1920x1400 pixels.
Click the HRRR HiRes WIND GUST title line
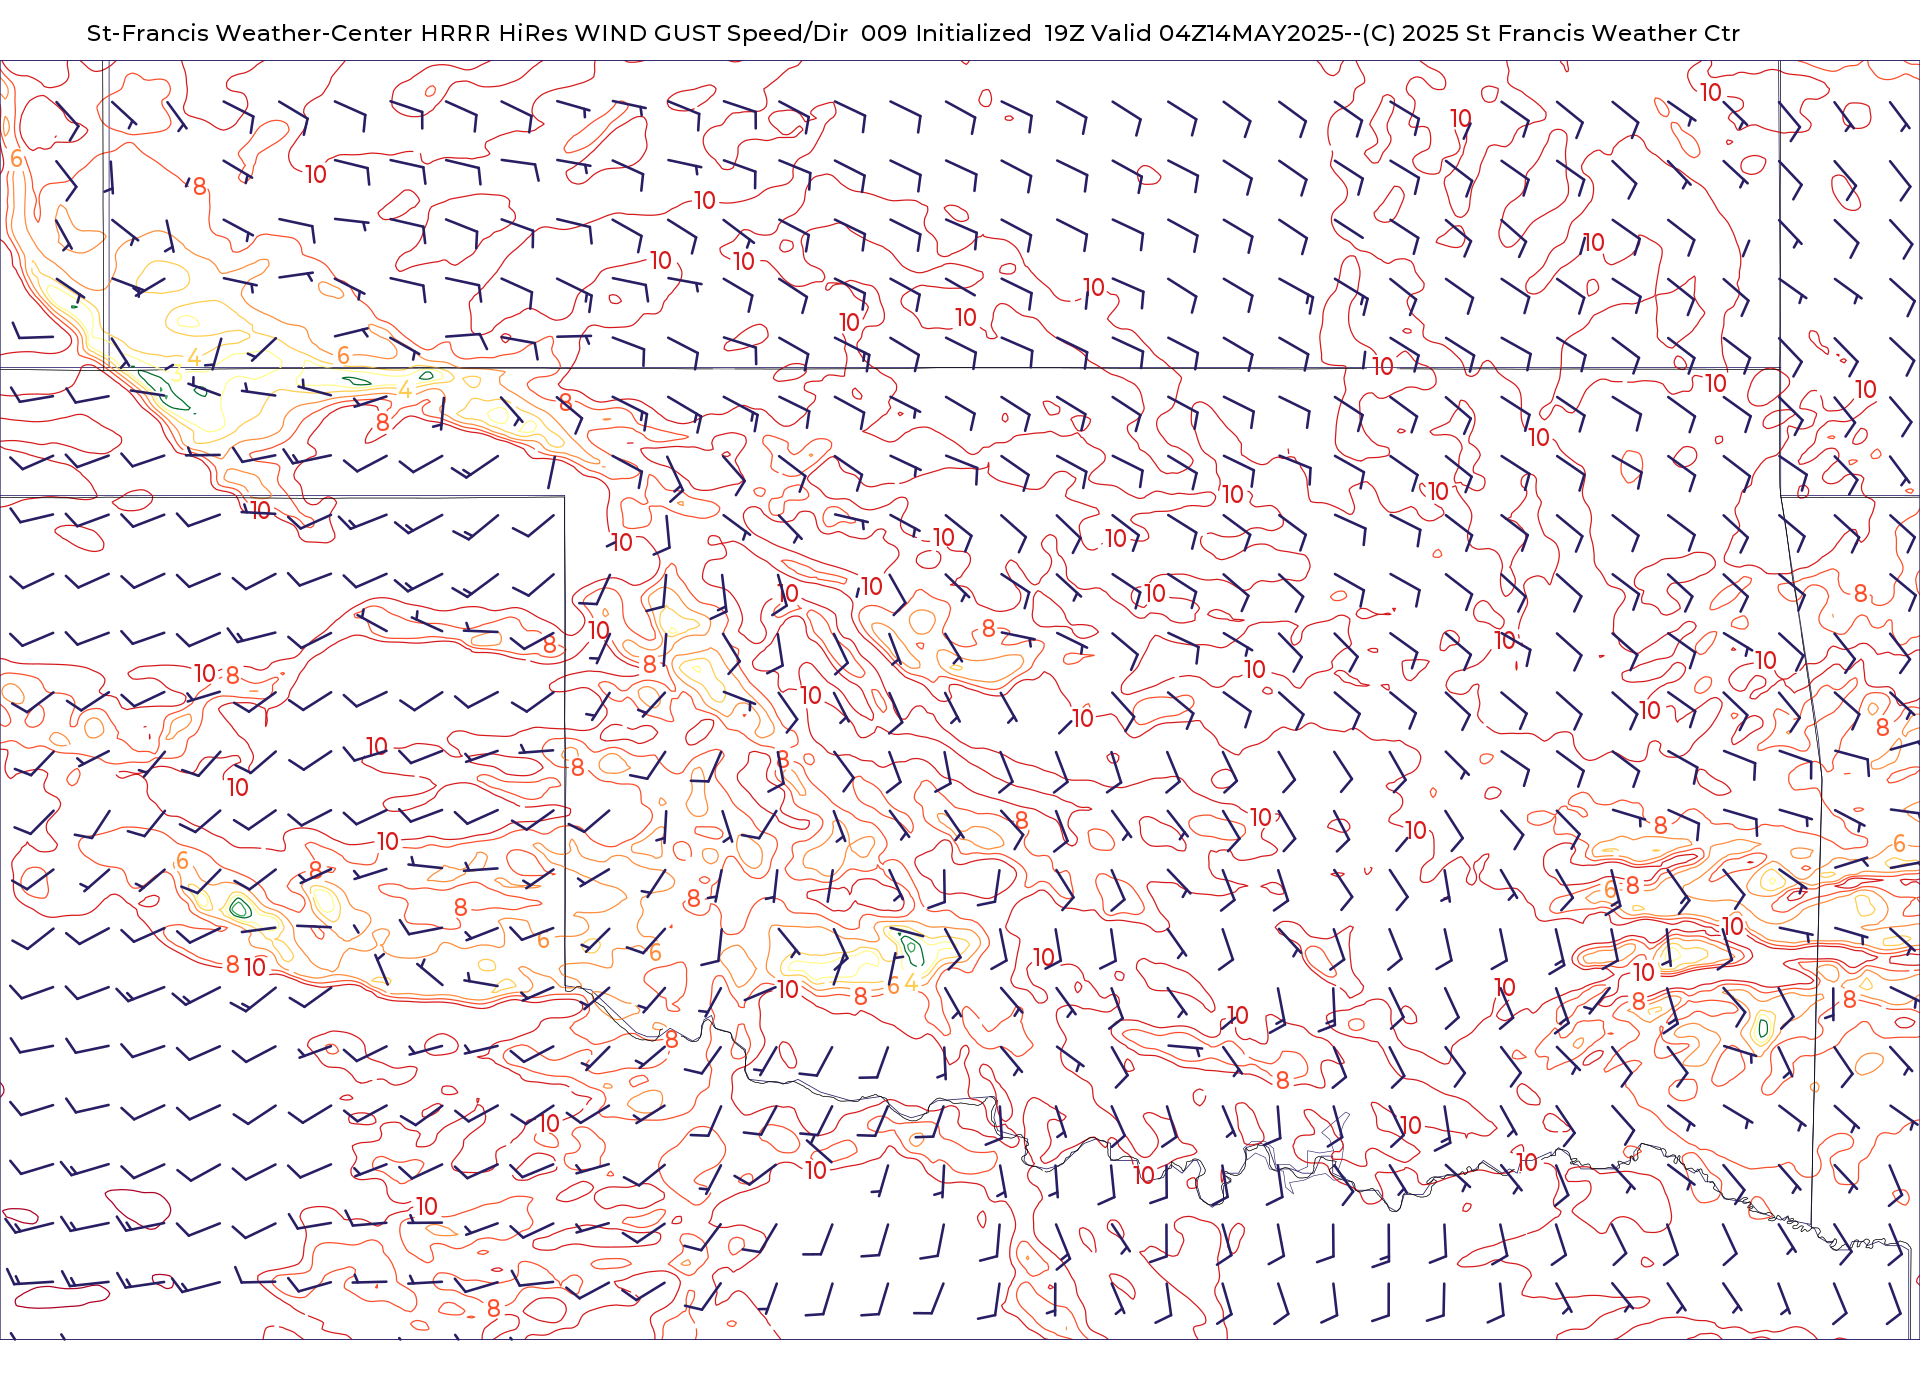[x=913, y=33]
